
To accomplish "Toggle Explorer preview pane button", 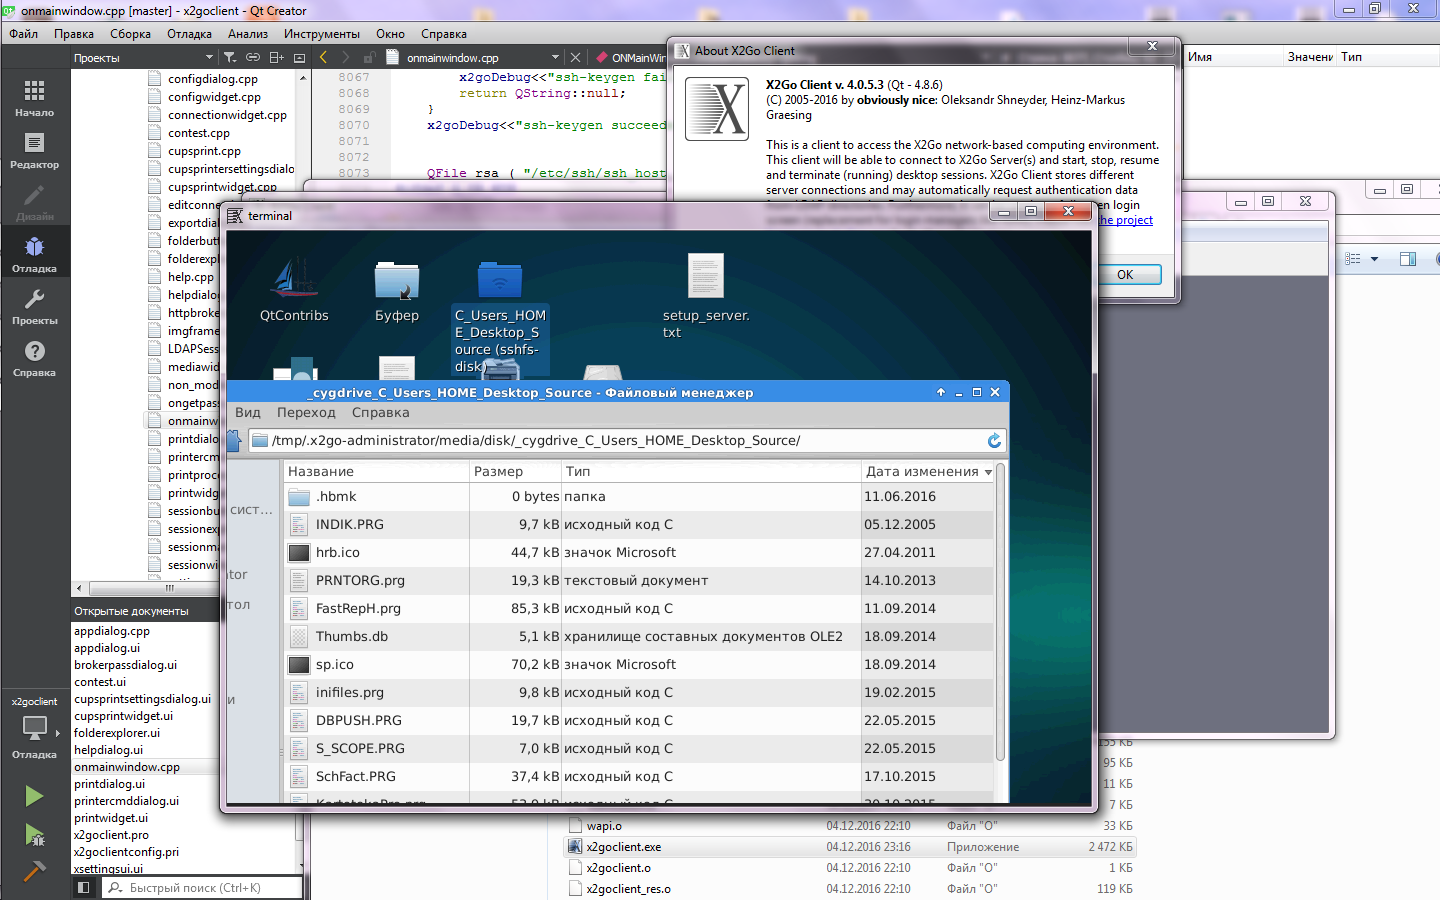I will pos(1408,259).
